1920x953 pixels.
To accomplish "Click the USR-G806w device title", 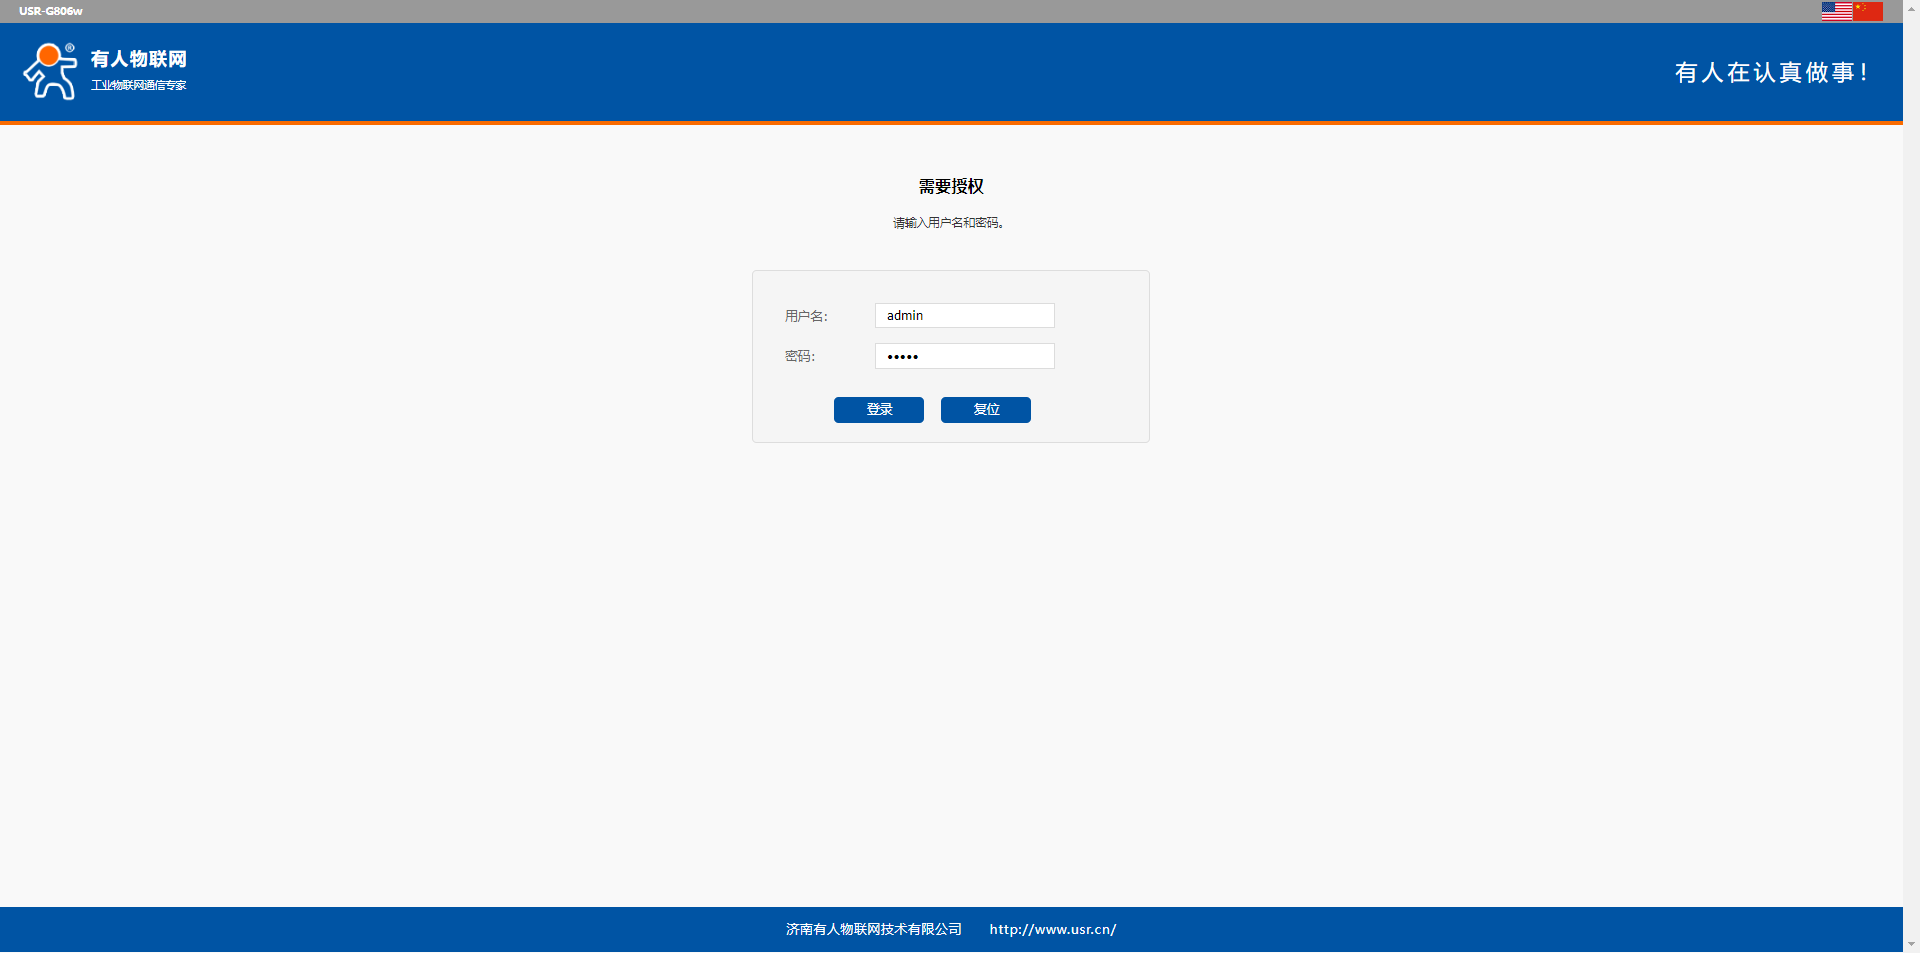I will pos(51,11).
